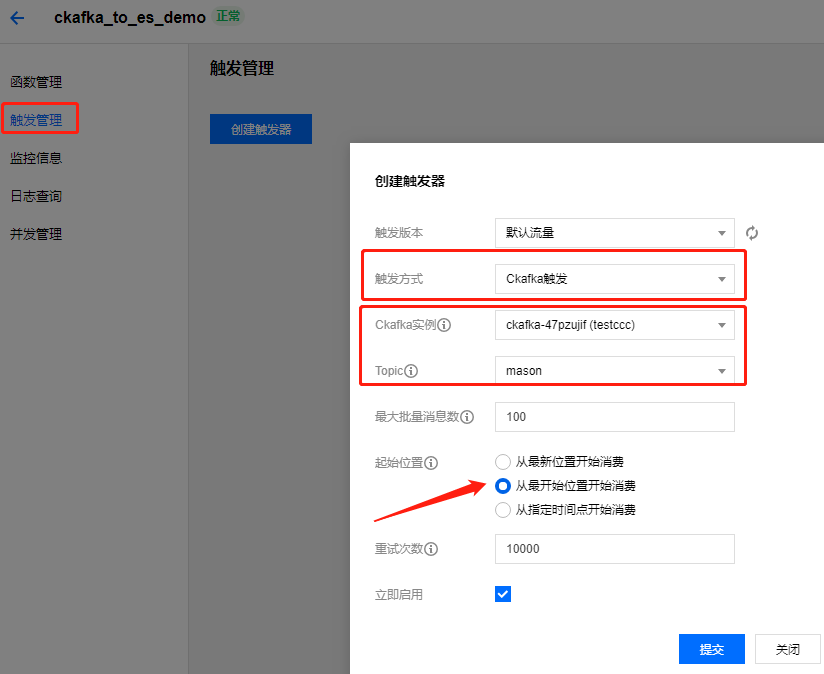
Task: Open 日志查询 in the sidebar
Action: tap(36, 196)
